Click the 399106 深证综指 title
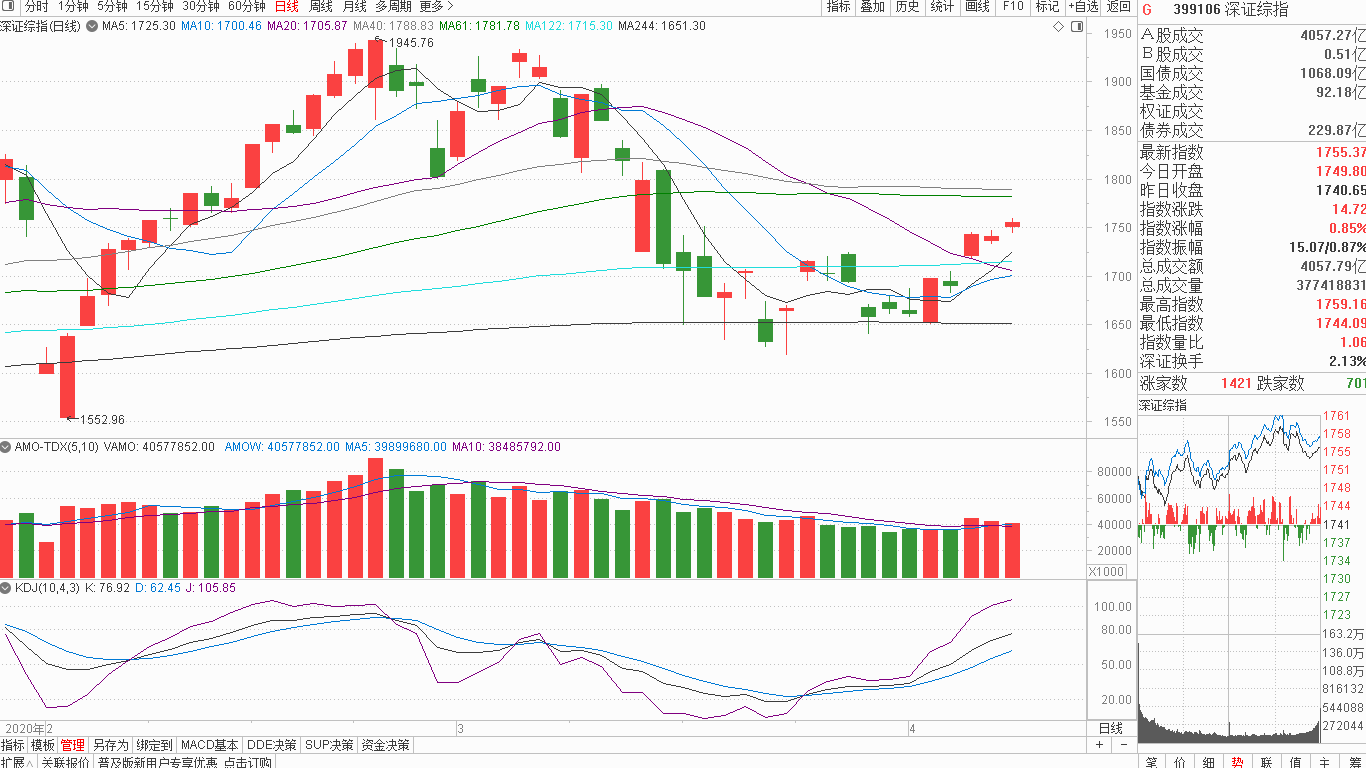 (1229, 10)
